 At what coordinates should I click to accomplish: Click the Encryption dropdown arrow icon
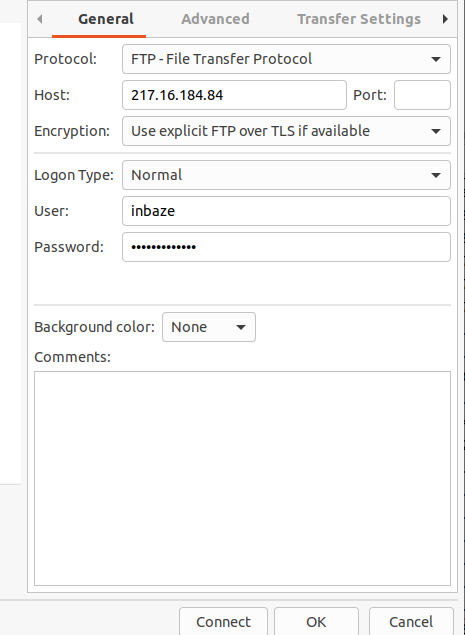(436, 132)
